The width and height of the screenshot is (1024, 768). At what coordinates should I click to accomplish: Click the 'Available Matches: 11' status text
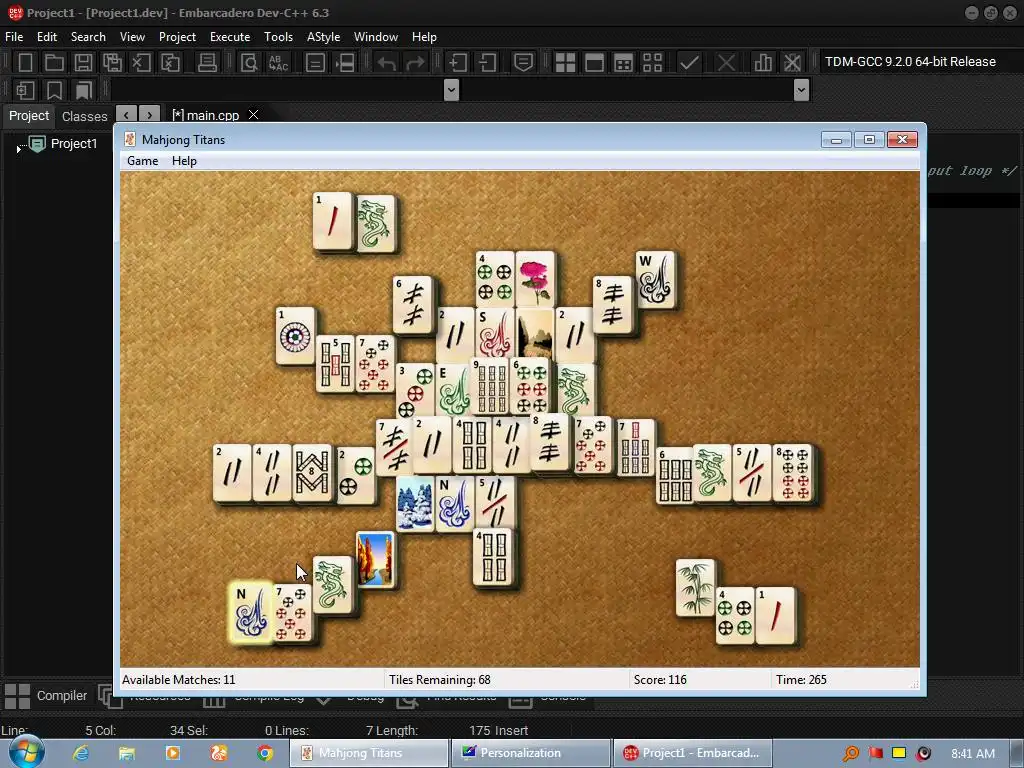pyautogui.click(x=178, y=680)
